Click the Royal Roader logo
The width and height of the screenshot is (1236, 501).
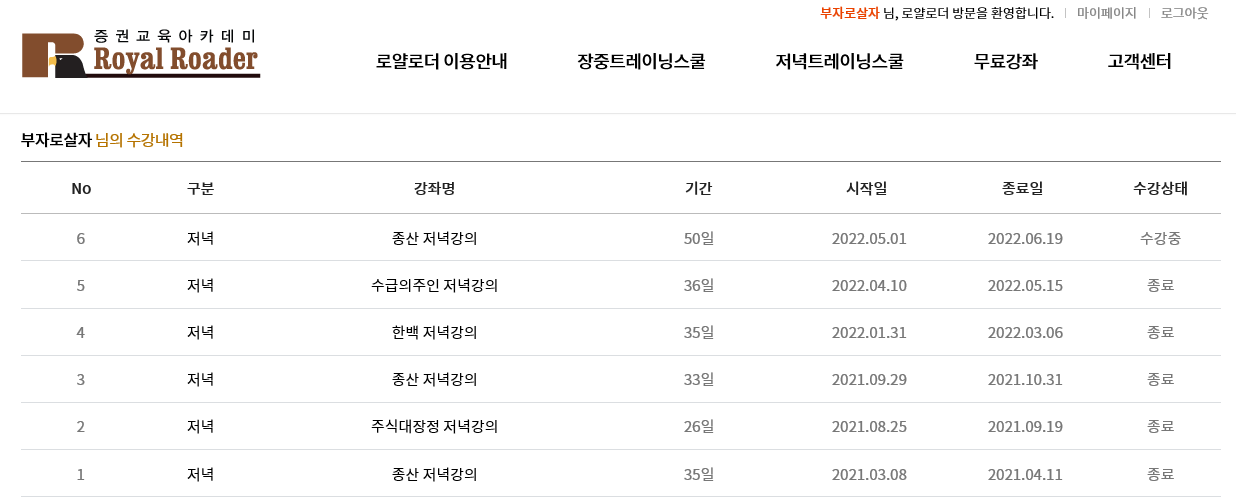pyautogui.click(x=141, y=54)
